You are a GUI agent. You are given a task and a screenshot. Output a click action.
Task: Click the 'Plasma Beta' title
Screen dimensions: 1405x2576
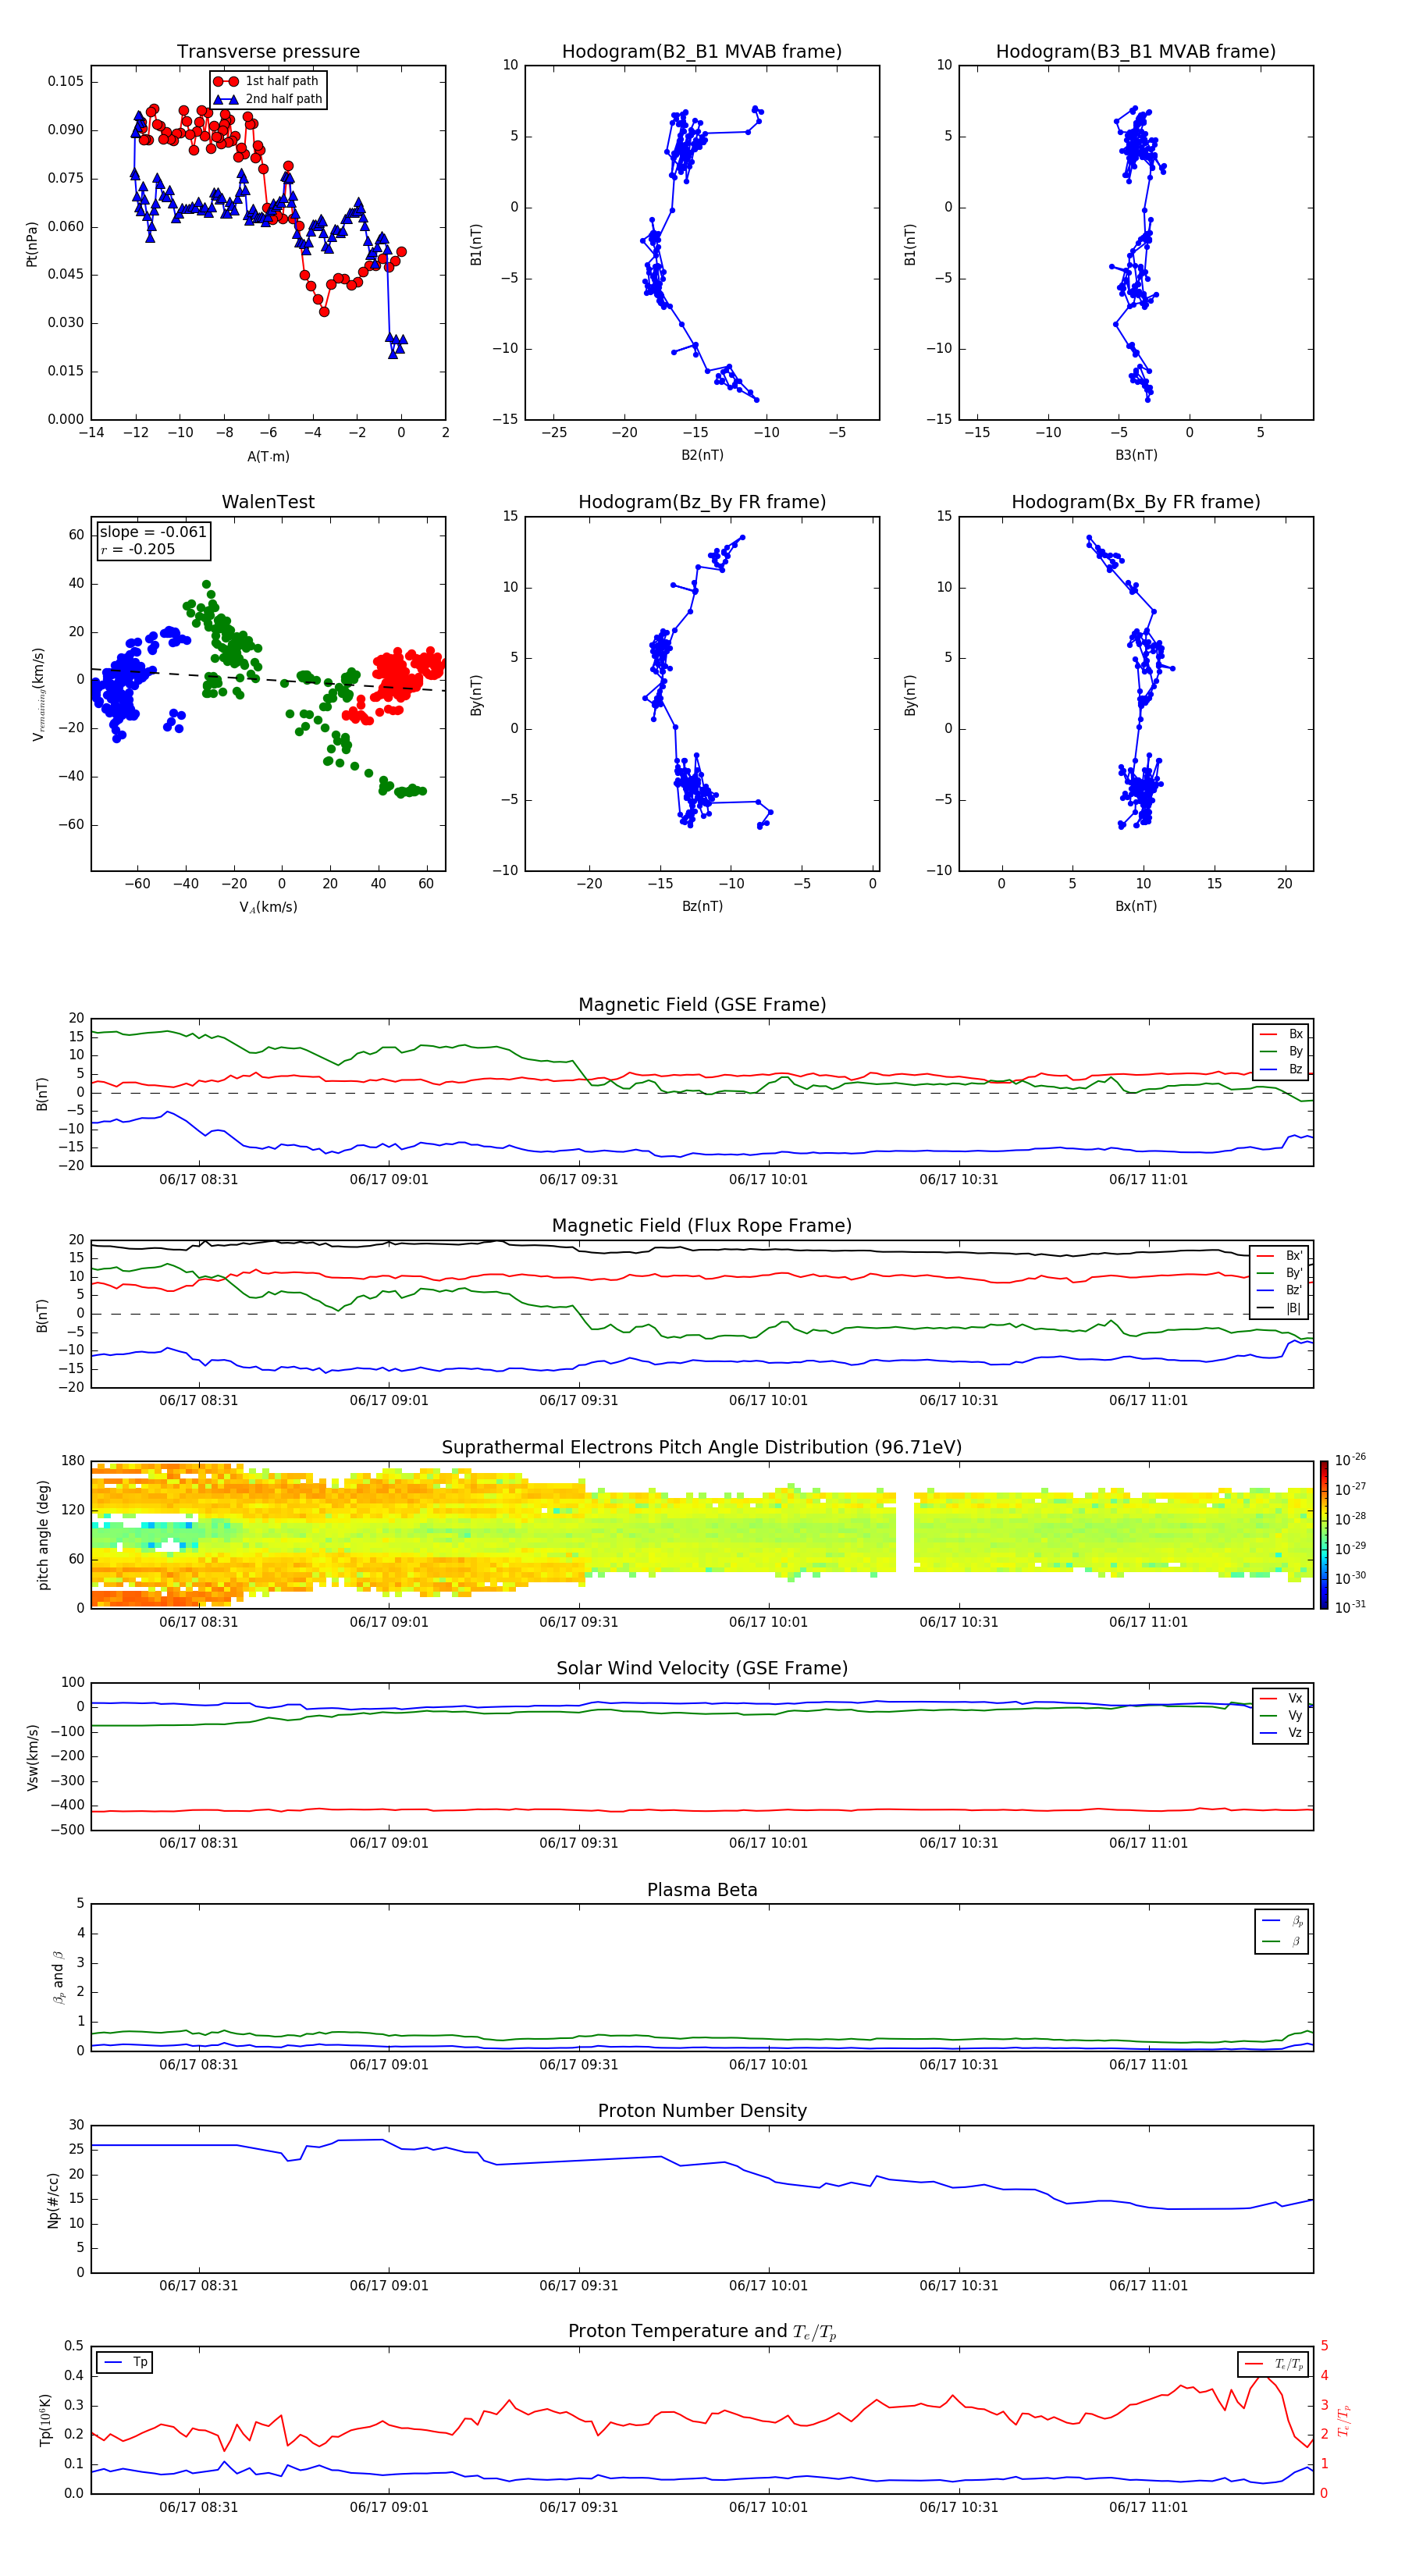[x=702, y=1890]
